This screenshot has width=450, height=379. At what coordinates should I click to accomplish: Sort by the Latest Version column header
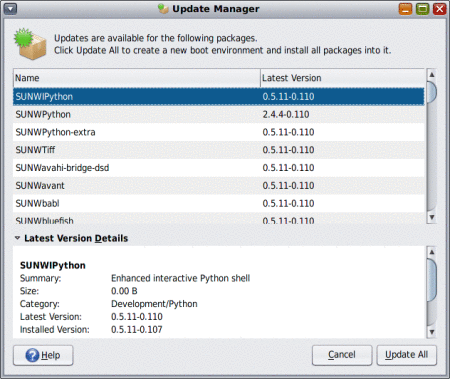[342, 78]
